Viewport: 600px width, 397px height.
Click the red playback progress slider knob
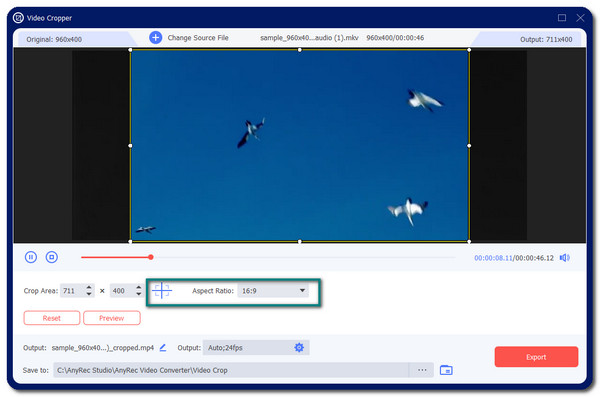tap(151, 257)
